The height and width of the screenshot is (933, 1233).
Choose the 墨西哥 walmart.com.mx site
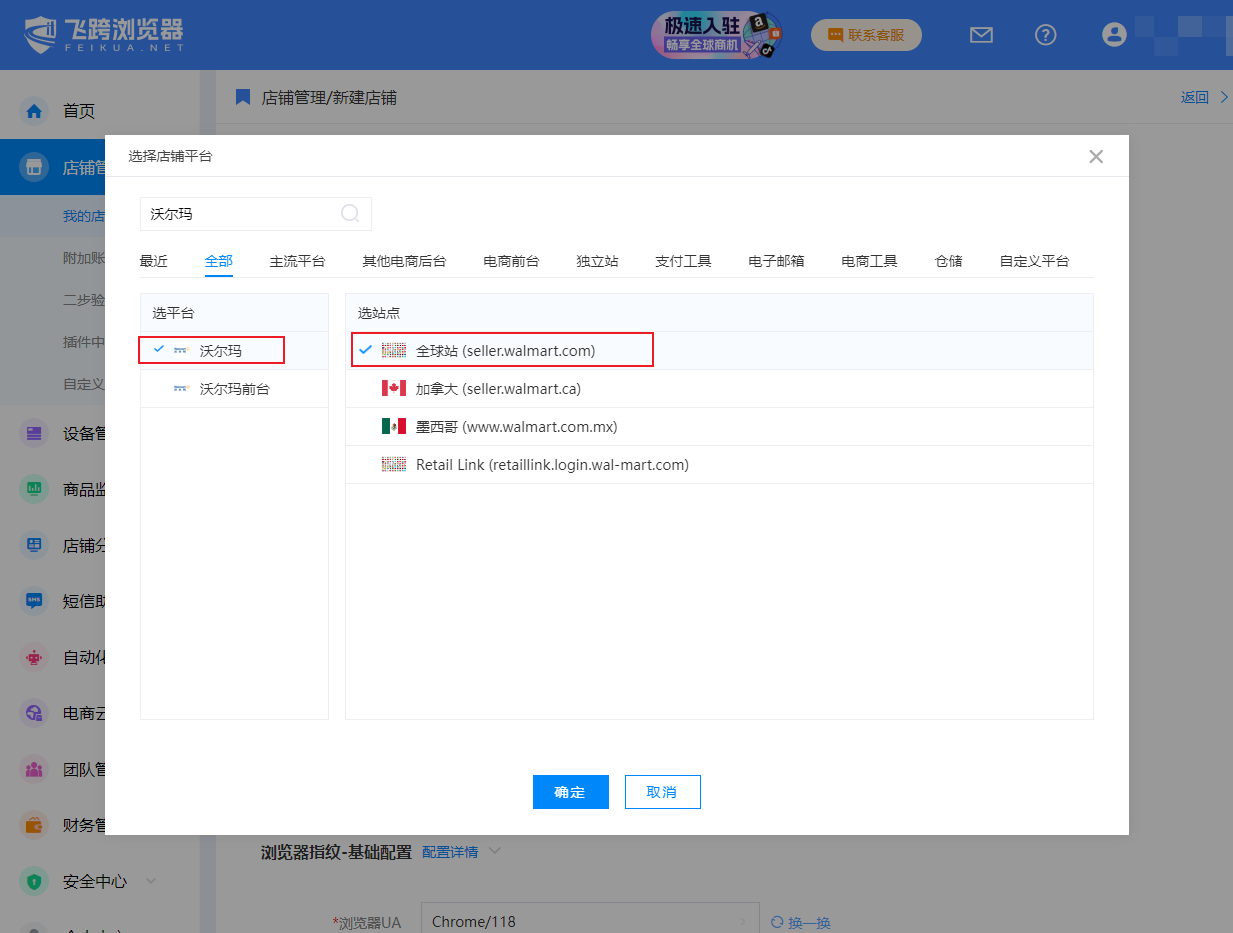coord(516,427)
